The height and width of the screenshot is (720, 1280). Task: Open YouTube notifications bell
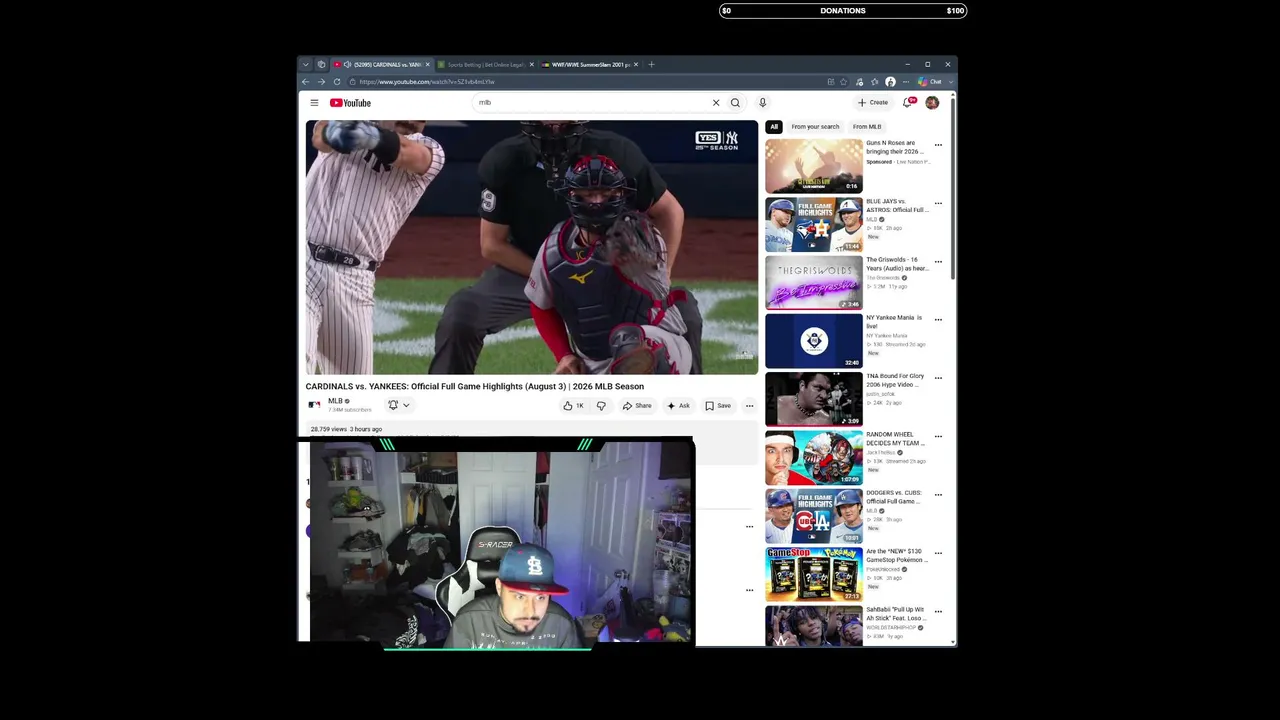pos(908,102)
